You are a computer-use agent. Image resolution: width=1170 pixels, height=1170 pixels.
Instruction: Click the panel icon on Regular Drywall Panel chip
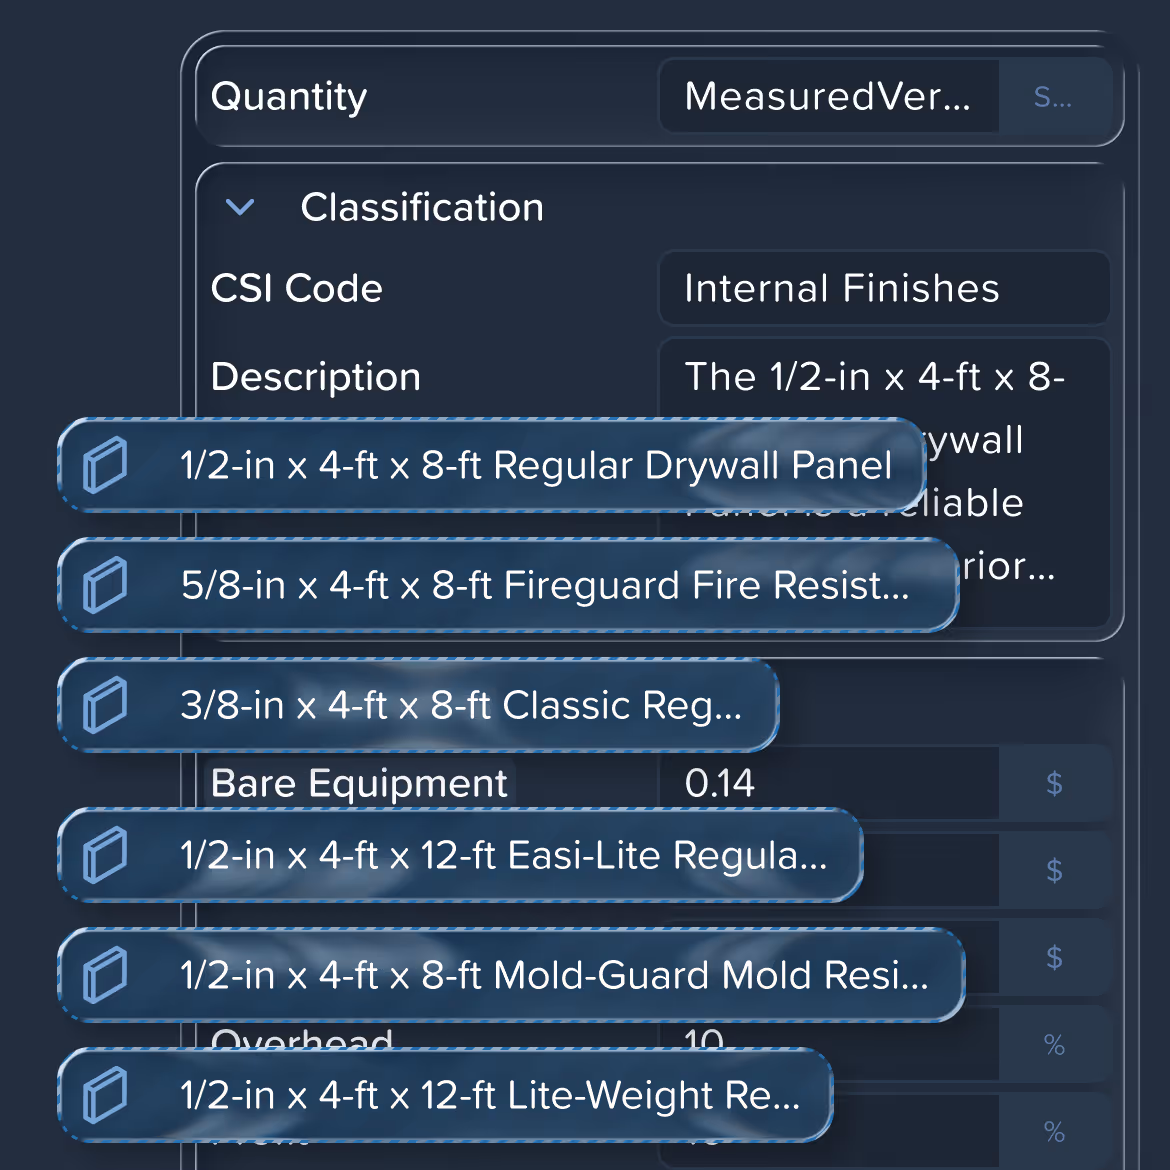click(105, 464)
